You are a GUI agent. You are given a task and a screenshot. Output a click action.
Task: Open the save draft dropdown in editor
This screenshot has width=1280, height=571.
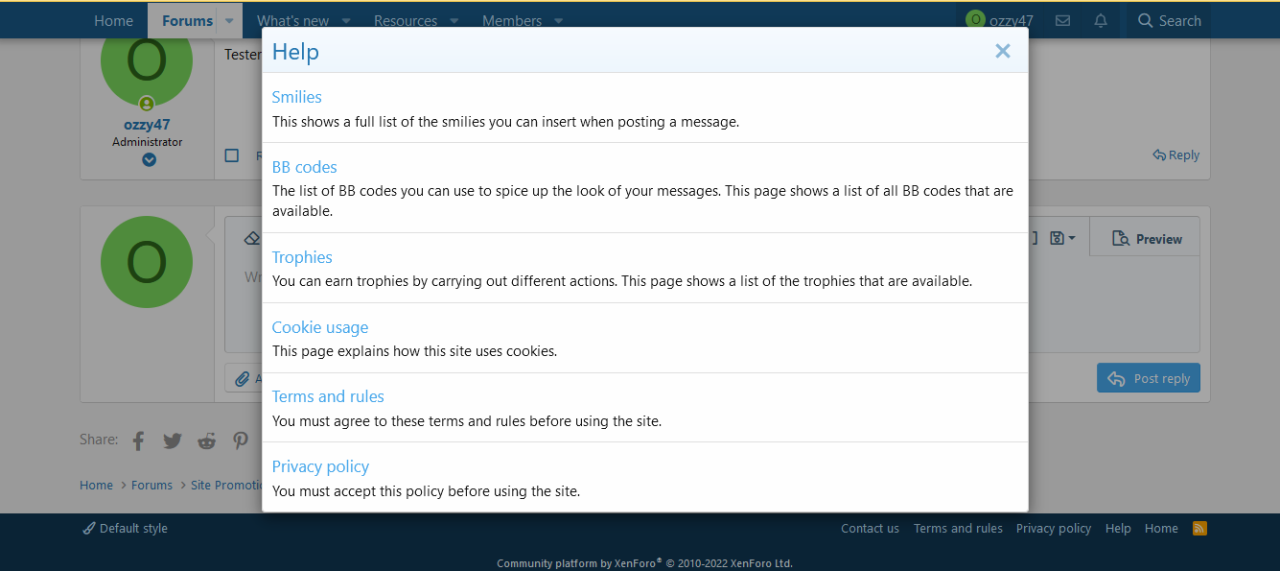(1062, 239)
